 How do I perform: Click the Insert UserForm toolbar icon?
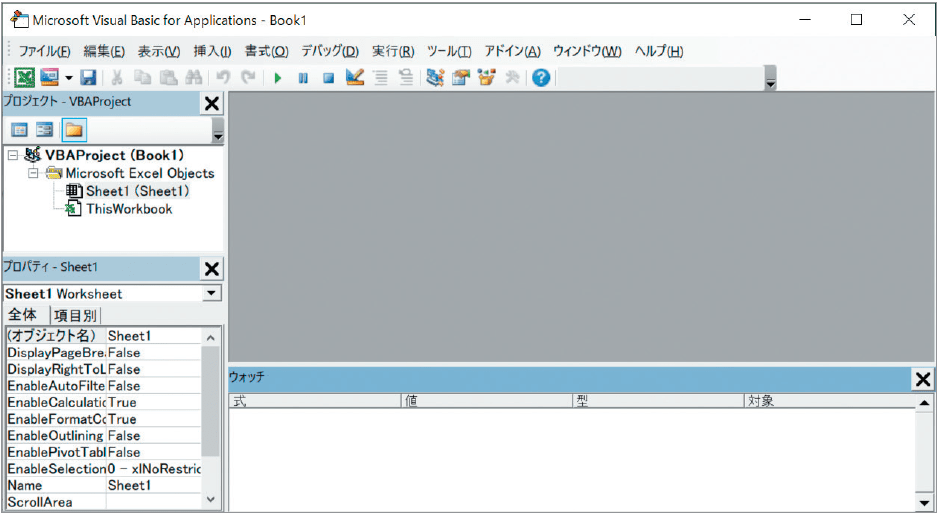click(50, 77)
